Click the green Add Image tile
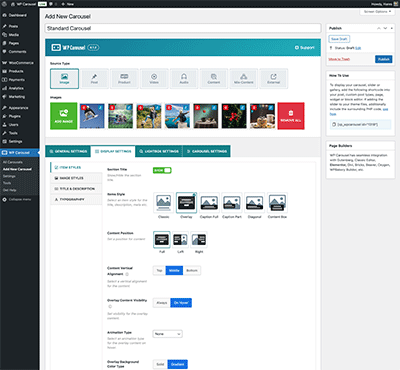Viewport: 400px width, 370px height. click(64, 116)
